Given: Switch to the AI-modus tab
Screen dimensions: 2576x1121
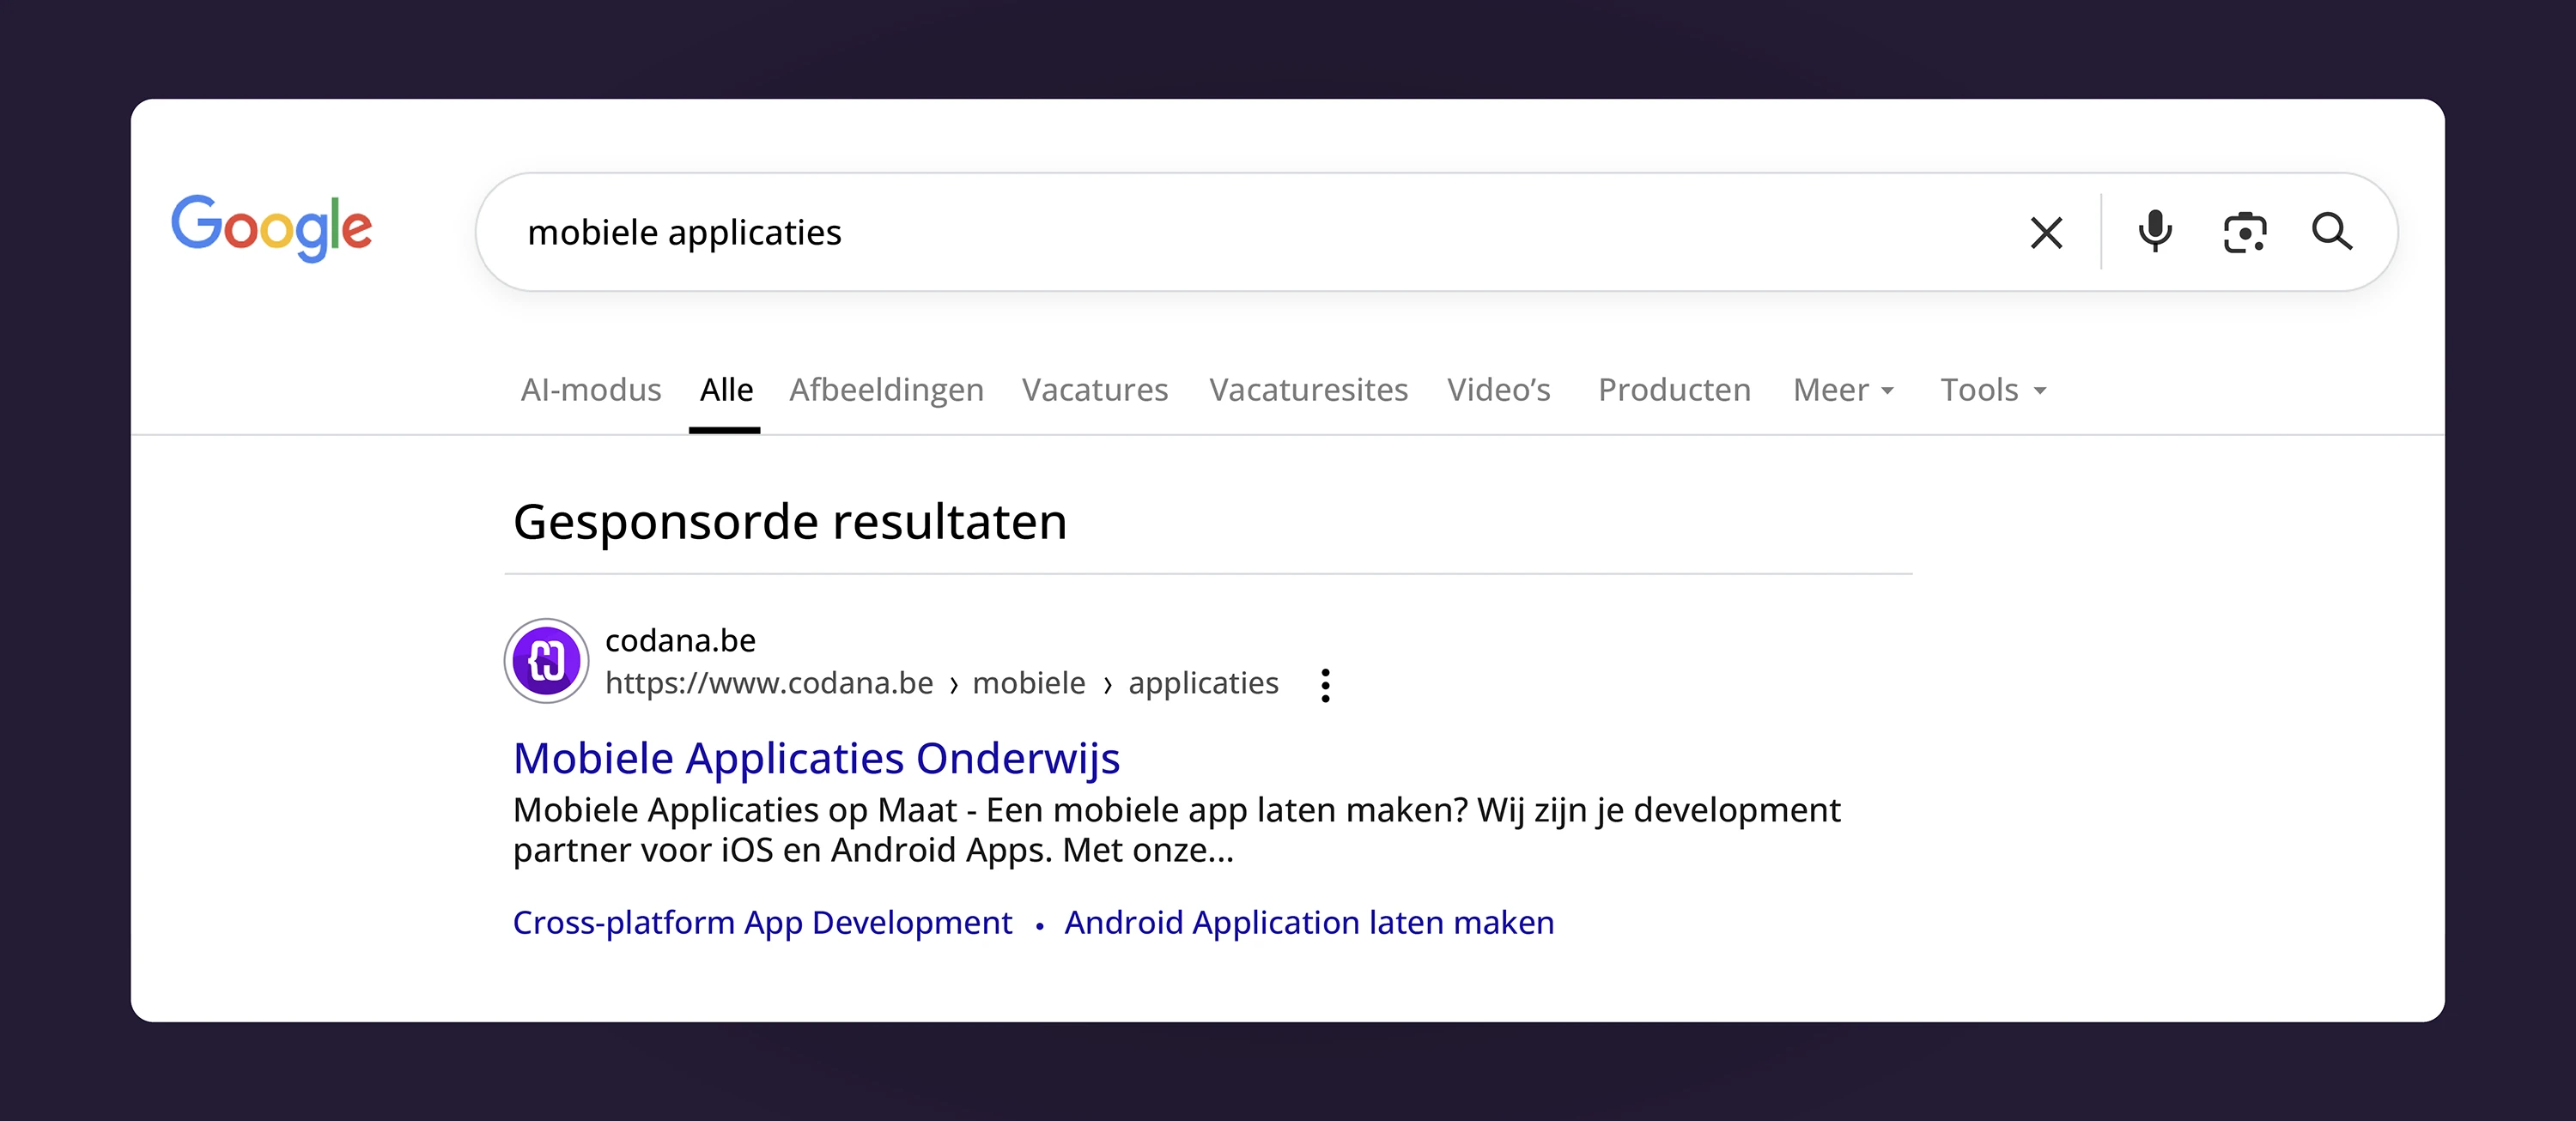Looking at the screenshot, I should click(591, 390).
